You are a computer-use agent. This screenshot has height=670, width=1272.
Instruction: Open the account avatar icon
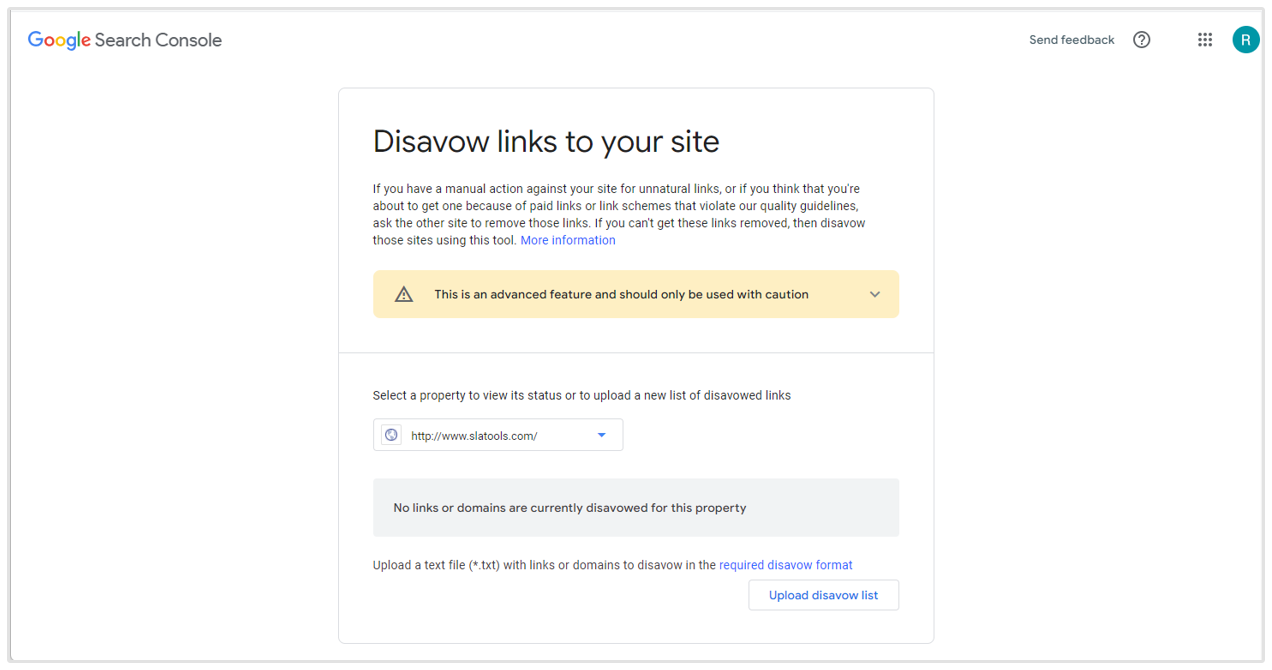click(1245, 39)
